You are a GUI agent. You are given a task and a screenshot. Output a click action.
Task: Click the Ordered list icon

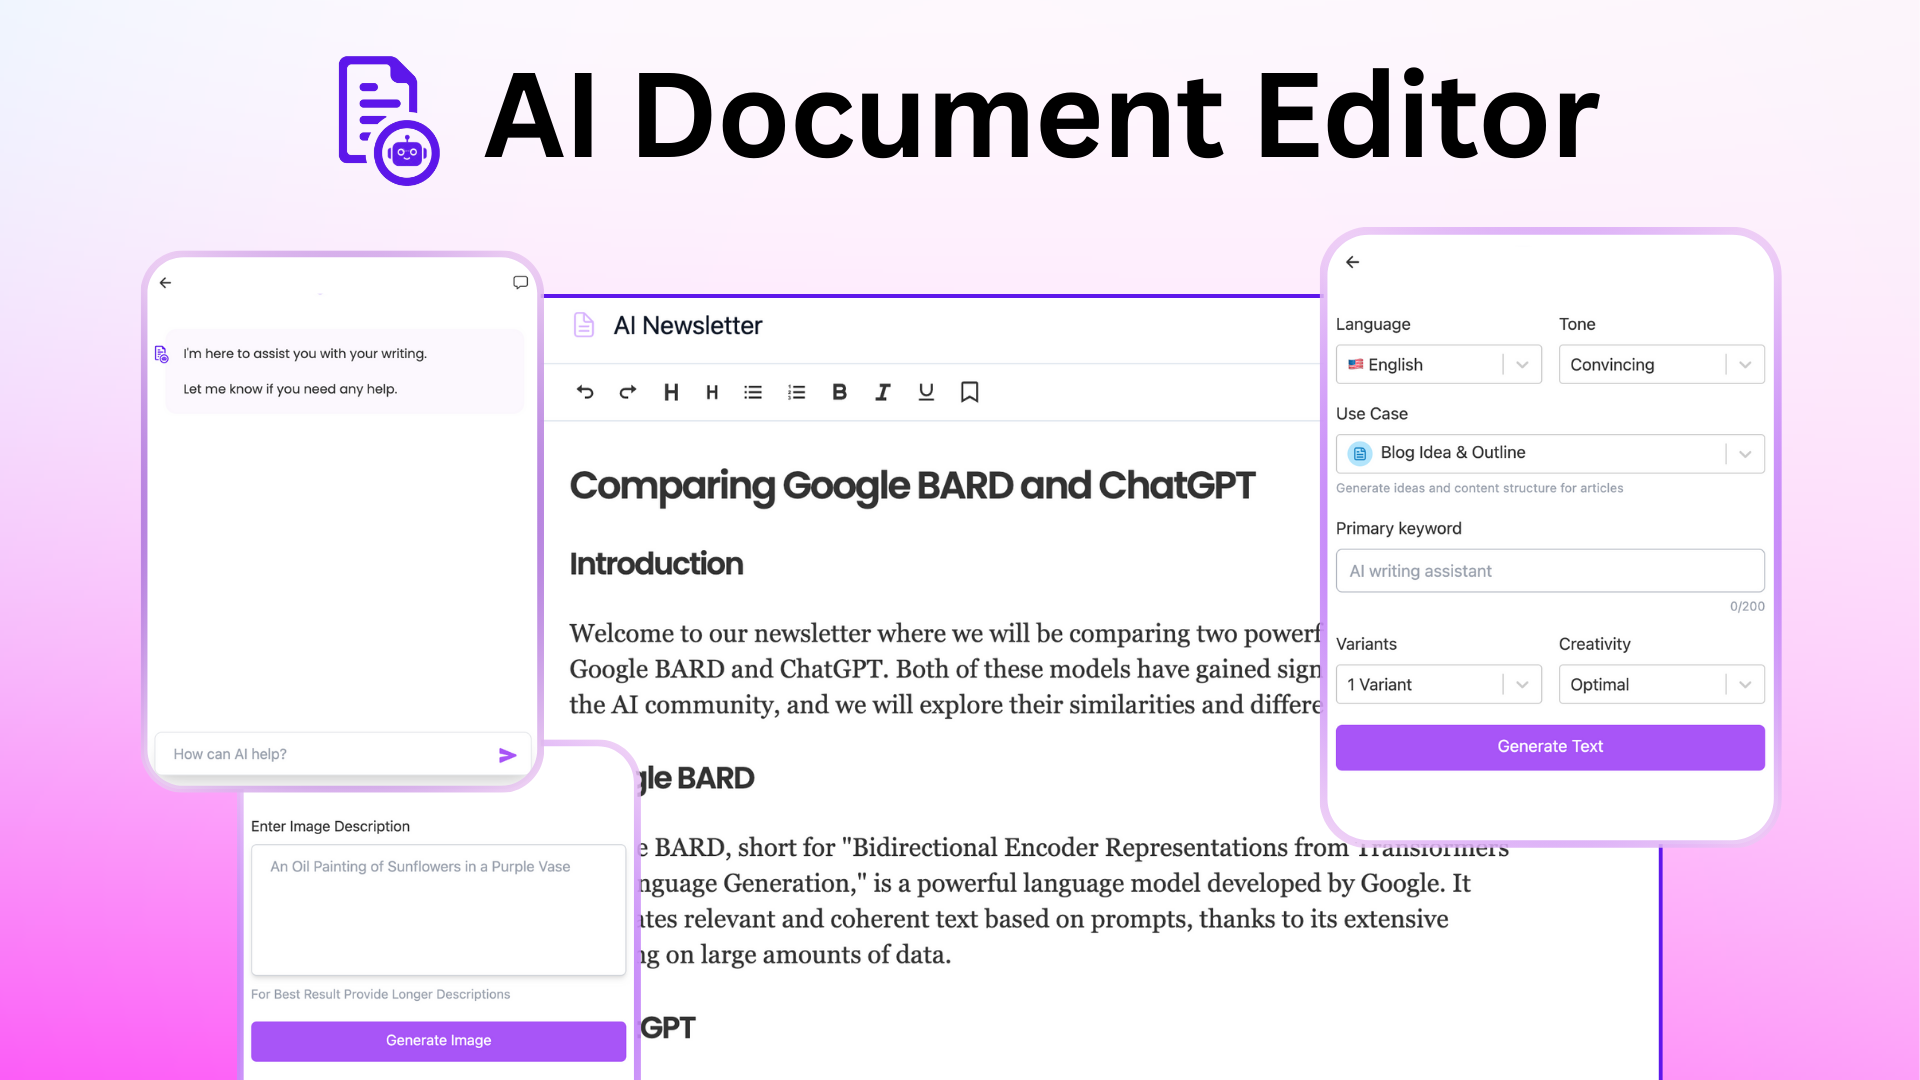pyautogui.click(x=796, y=392)
